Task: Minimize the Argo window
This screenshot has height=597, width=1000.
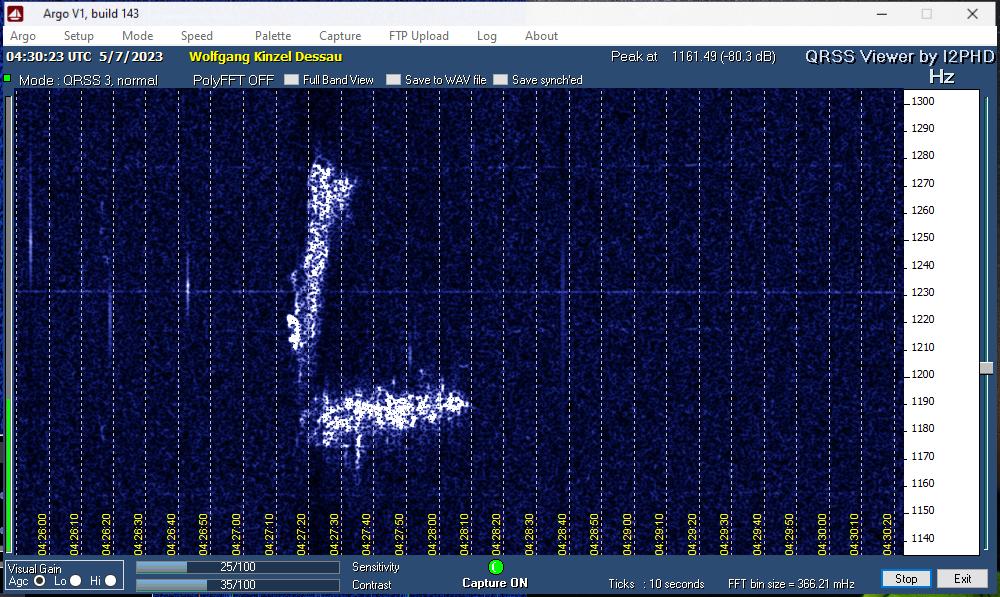Action: click(x=882, y=13)
